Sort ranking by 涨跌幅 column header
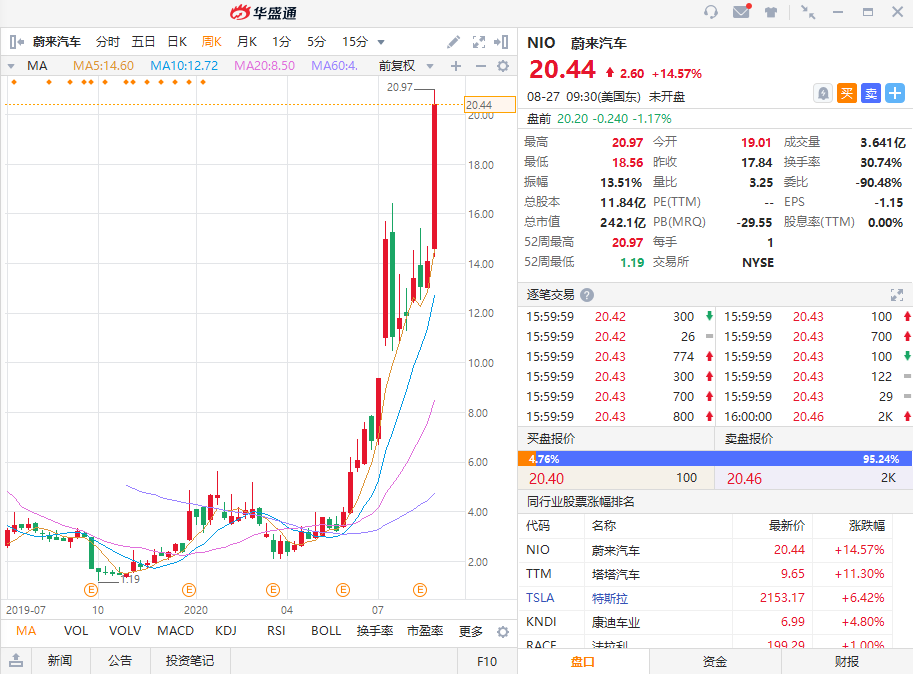Image resolution: width=913 pixels, height=674 pixels. coord(866,526)
